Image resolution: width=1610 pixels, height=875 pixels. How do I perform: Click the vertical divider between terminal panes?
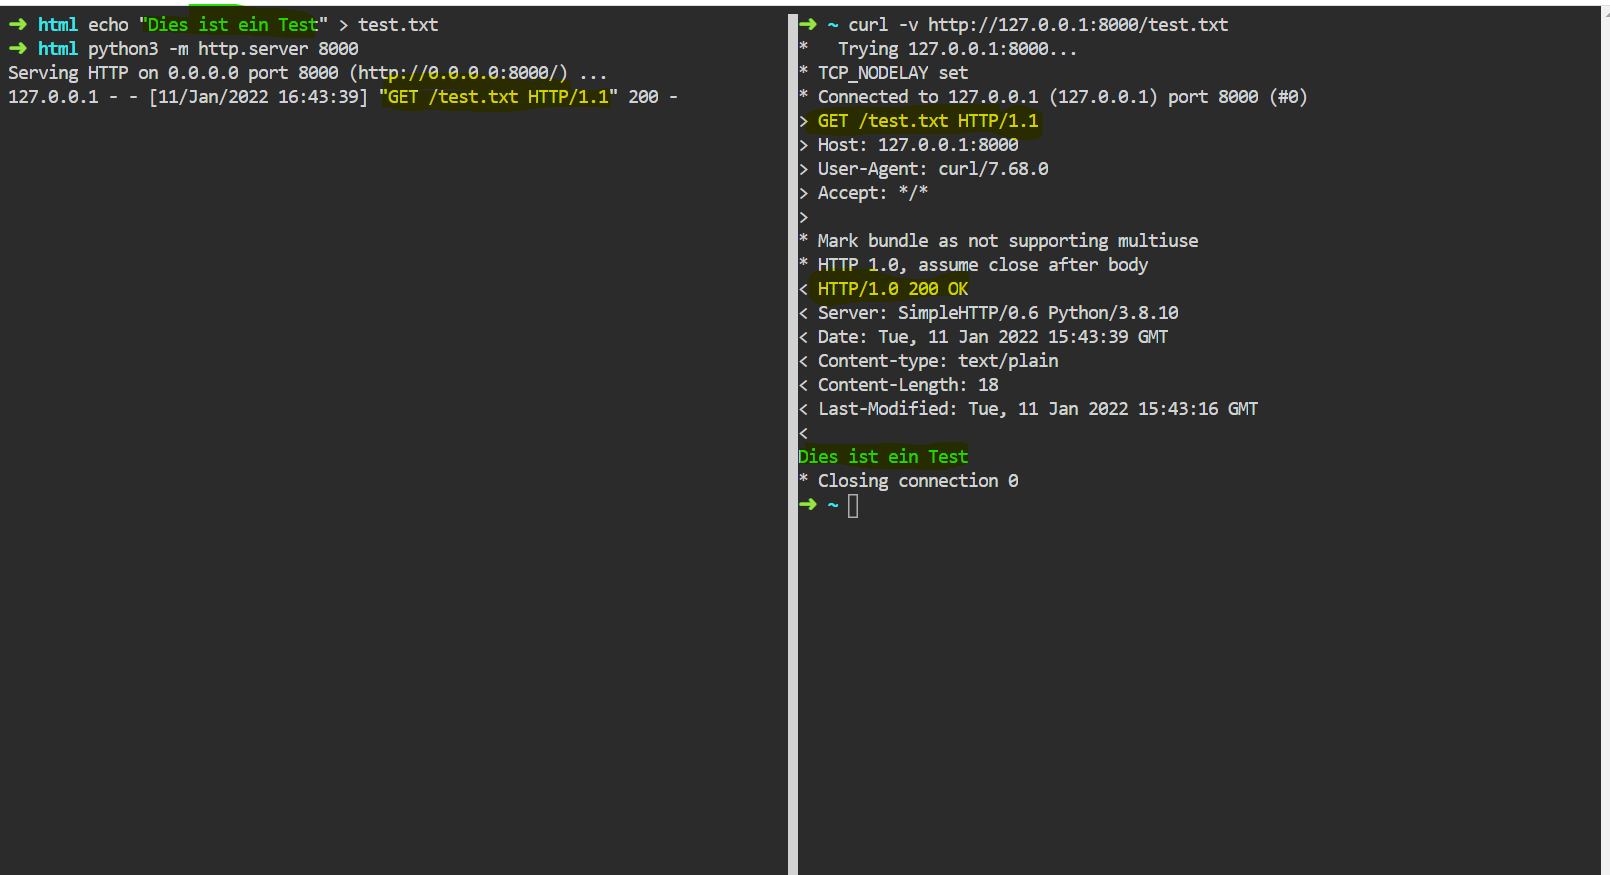(x=792, y=440)
